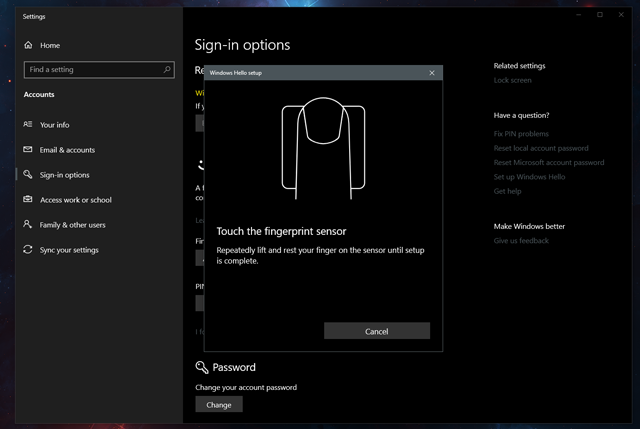640x429 pixels.
Task: Close the Windows Hello setup dialog
Action: tap(432, 73)
